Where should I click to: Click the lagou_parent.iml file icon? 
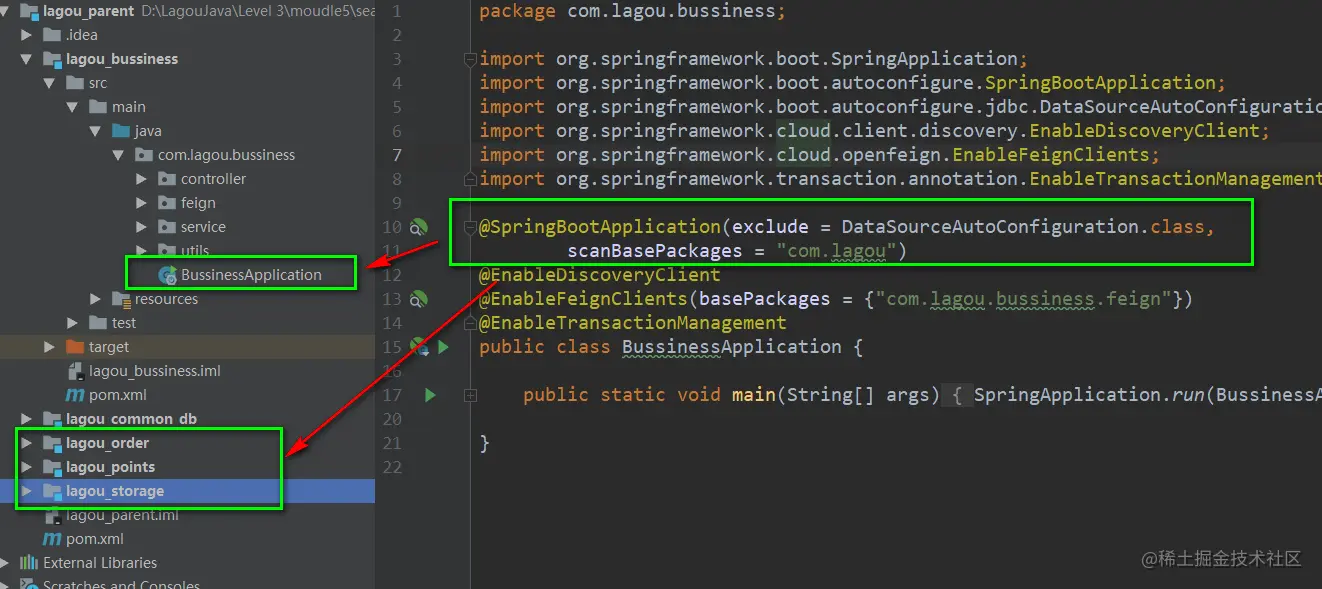click(x=52, y=515)
